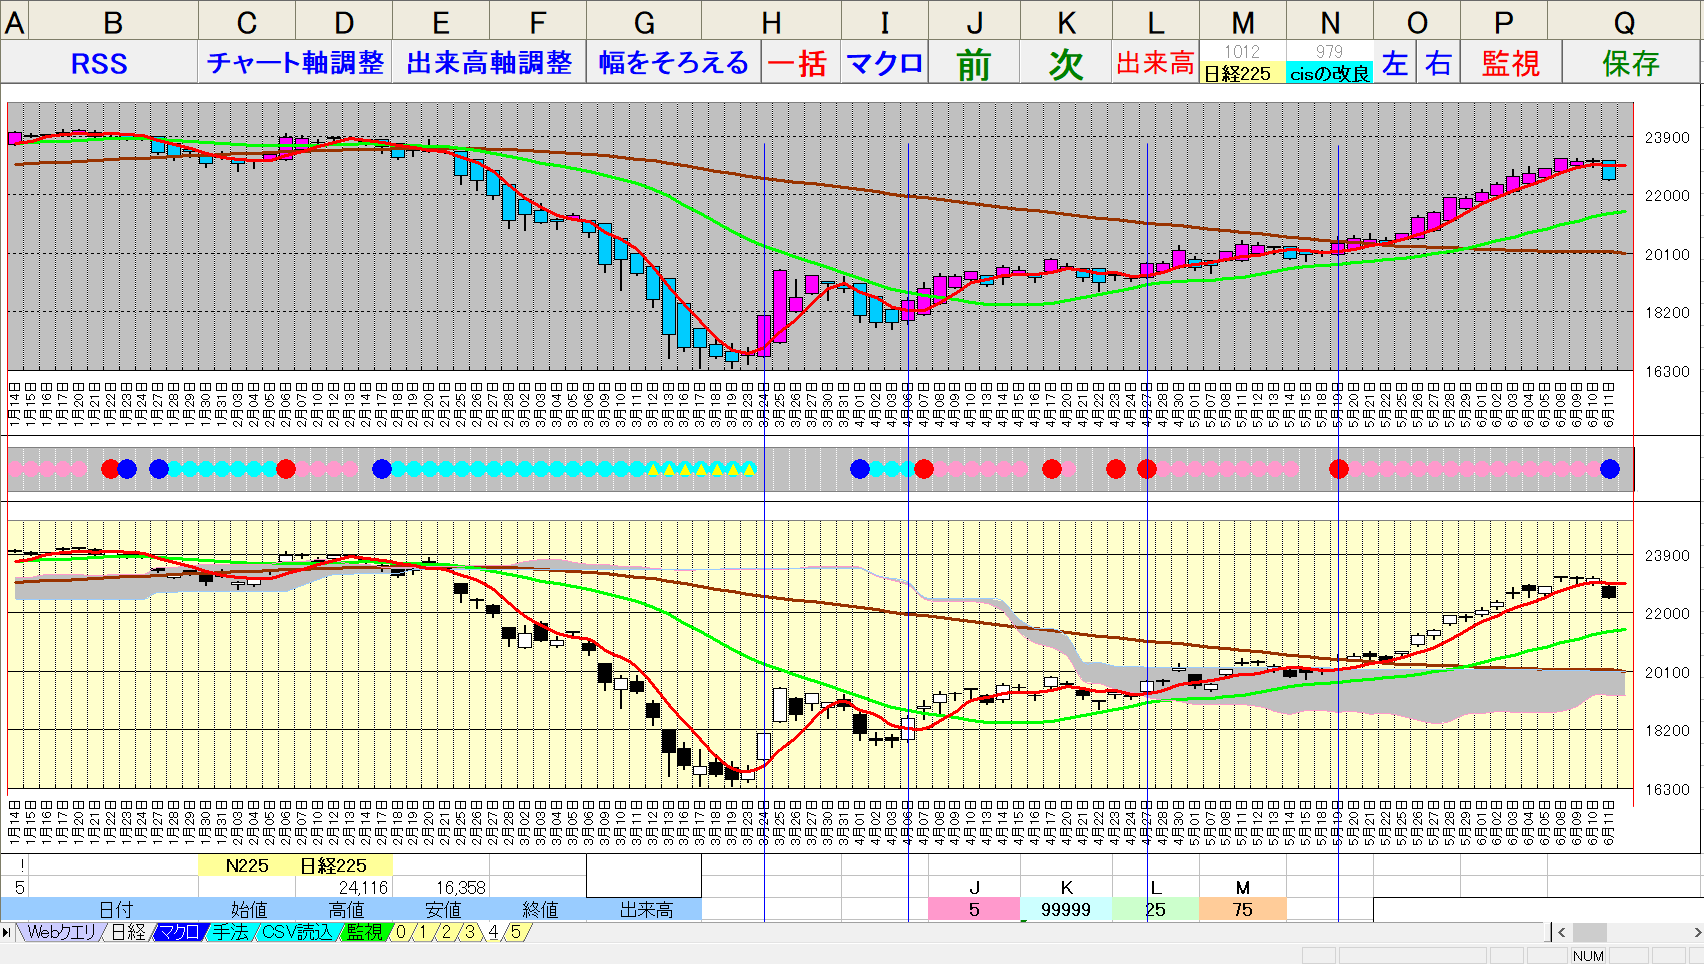1704x964 pixels.
Task: Select the cell showing 16,358
Action: pyautogui.click(x=441, y=887)
